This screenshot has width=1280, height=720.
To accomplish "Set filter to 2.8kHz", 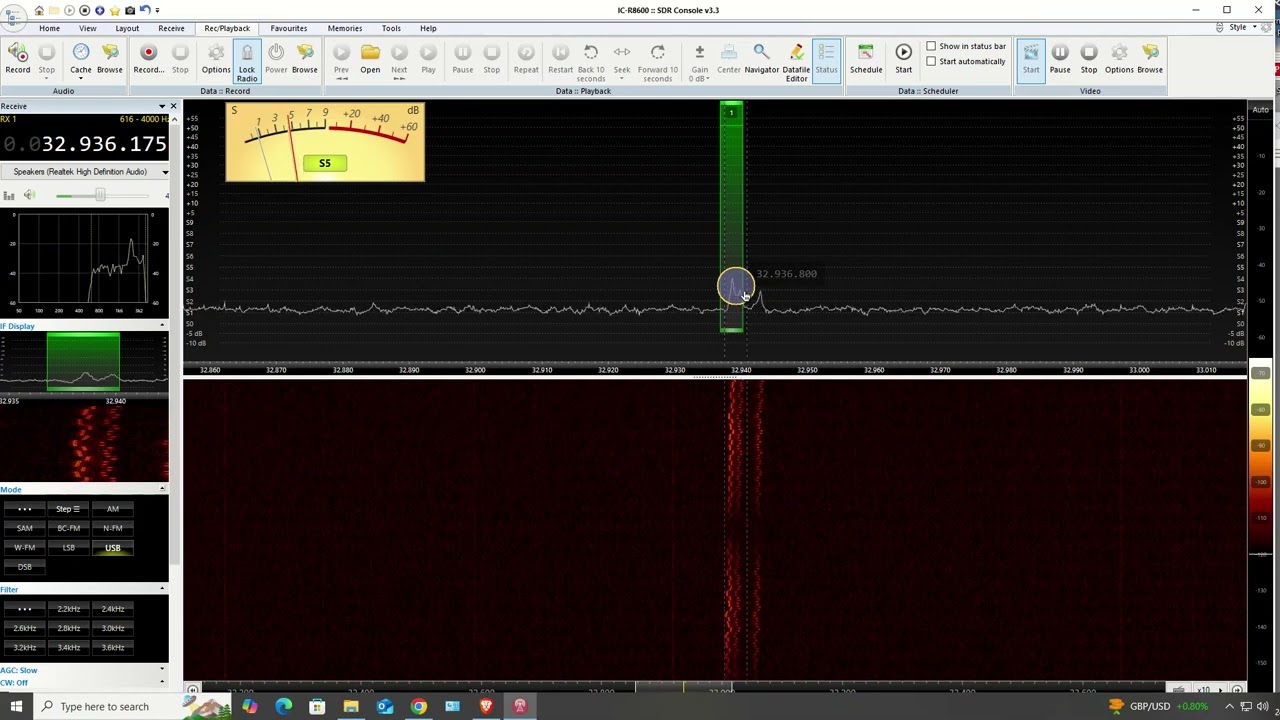I will pos(69,628).
